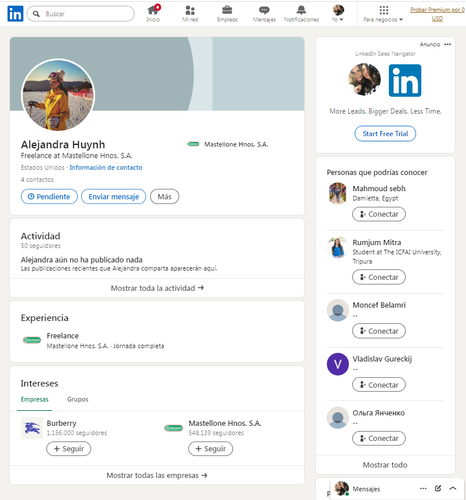
Task: Open the ad options ellipsis
Action: tap(448, 44)
